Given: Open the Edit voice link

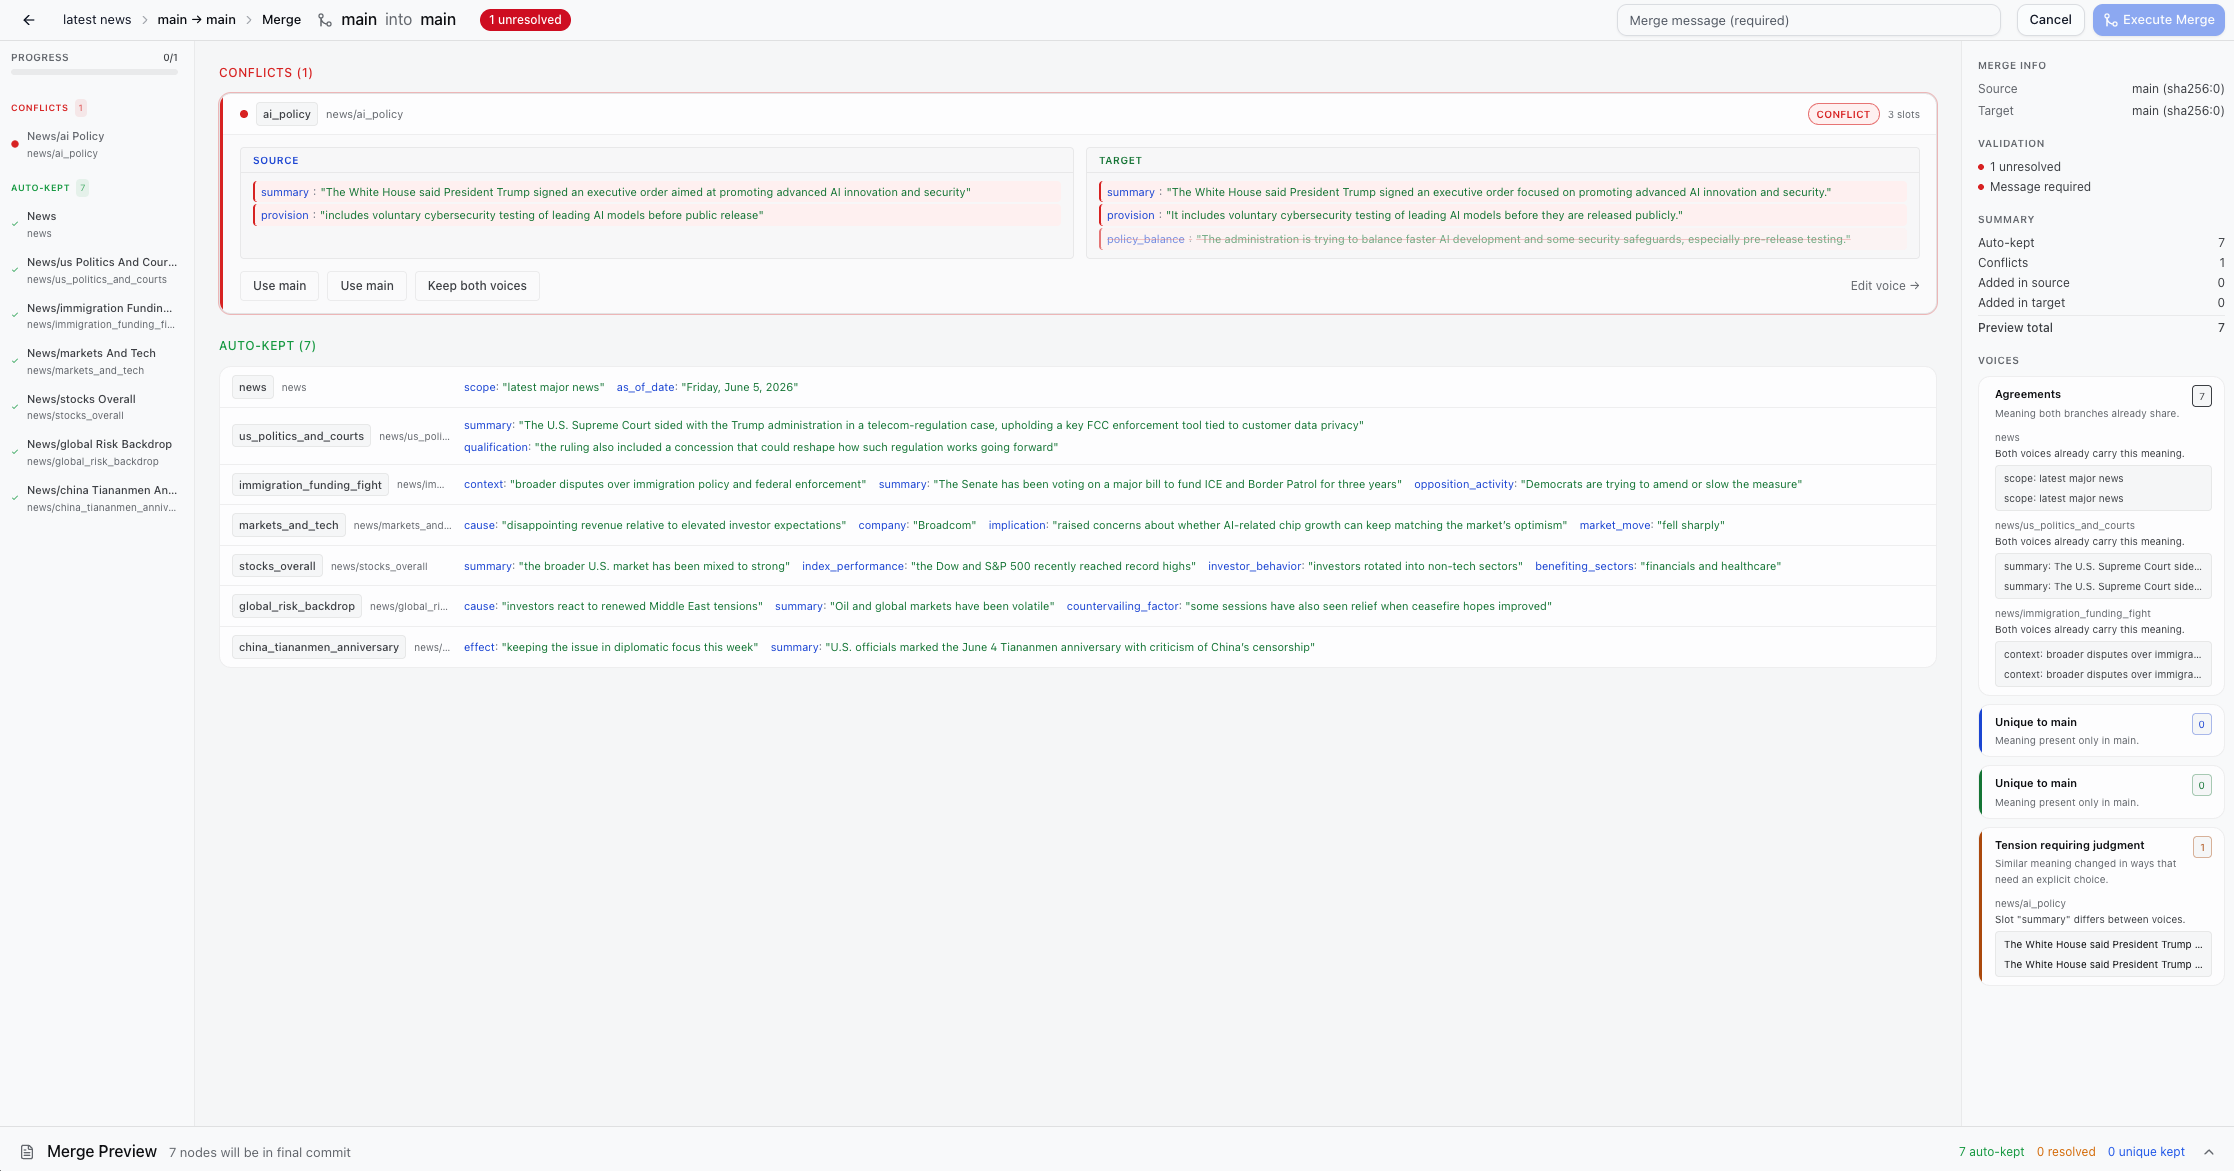Looking at the screenshot, I should (1884, 286).
